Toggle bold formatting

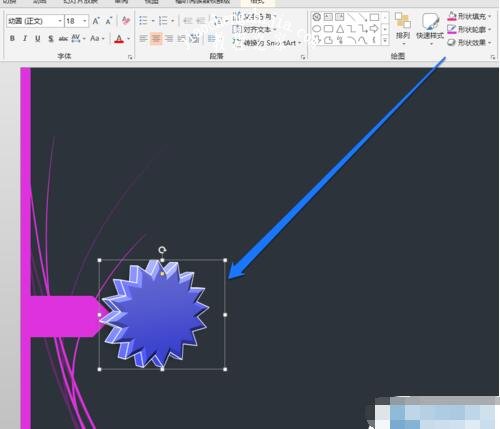12,39
